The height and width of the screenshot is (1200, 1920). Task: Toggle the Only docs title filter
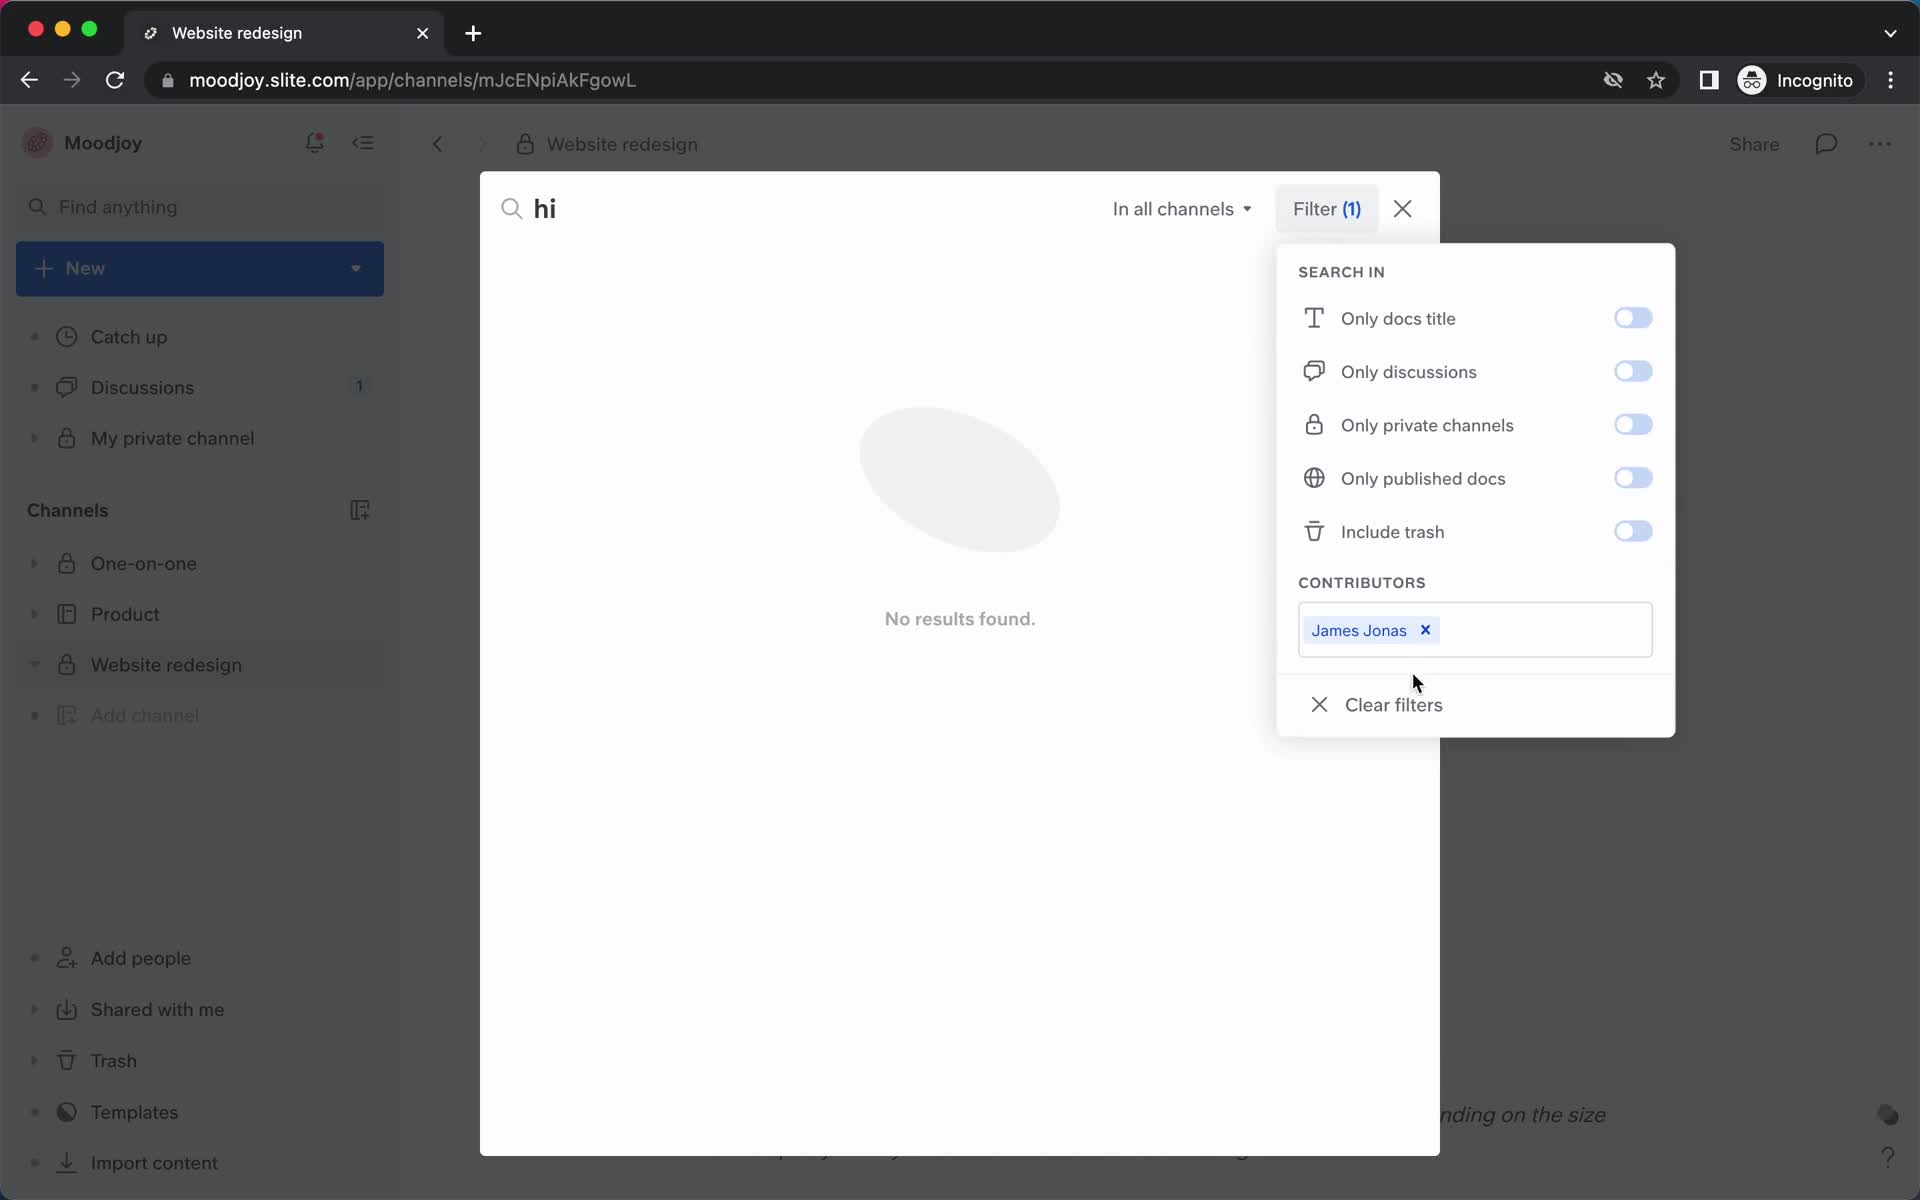coord(1632,318)
